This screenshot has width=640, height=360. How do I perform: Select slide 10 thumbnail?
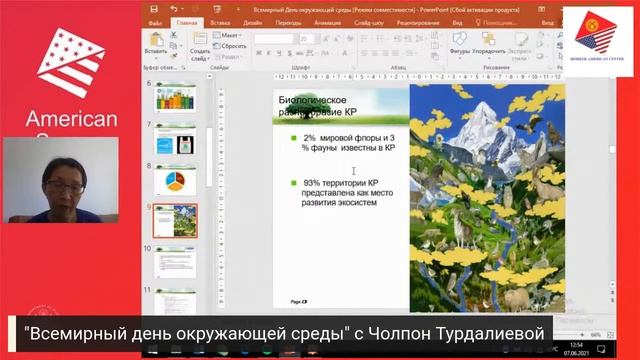(176, 262)
